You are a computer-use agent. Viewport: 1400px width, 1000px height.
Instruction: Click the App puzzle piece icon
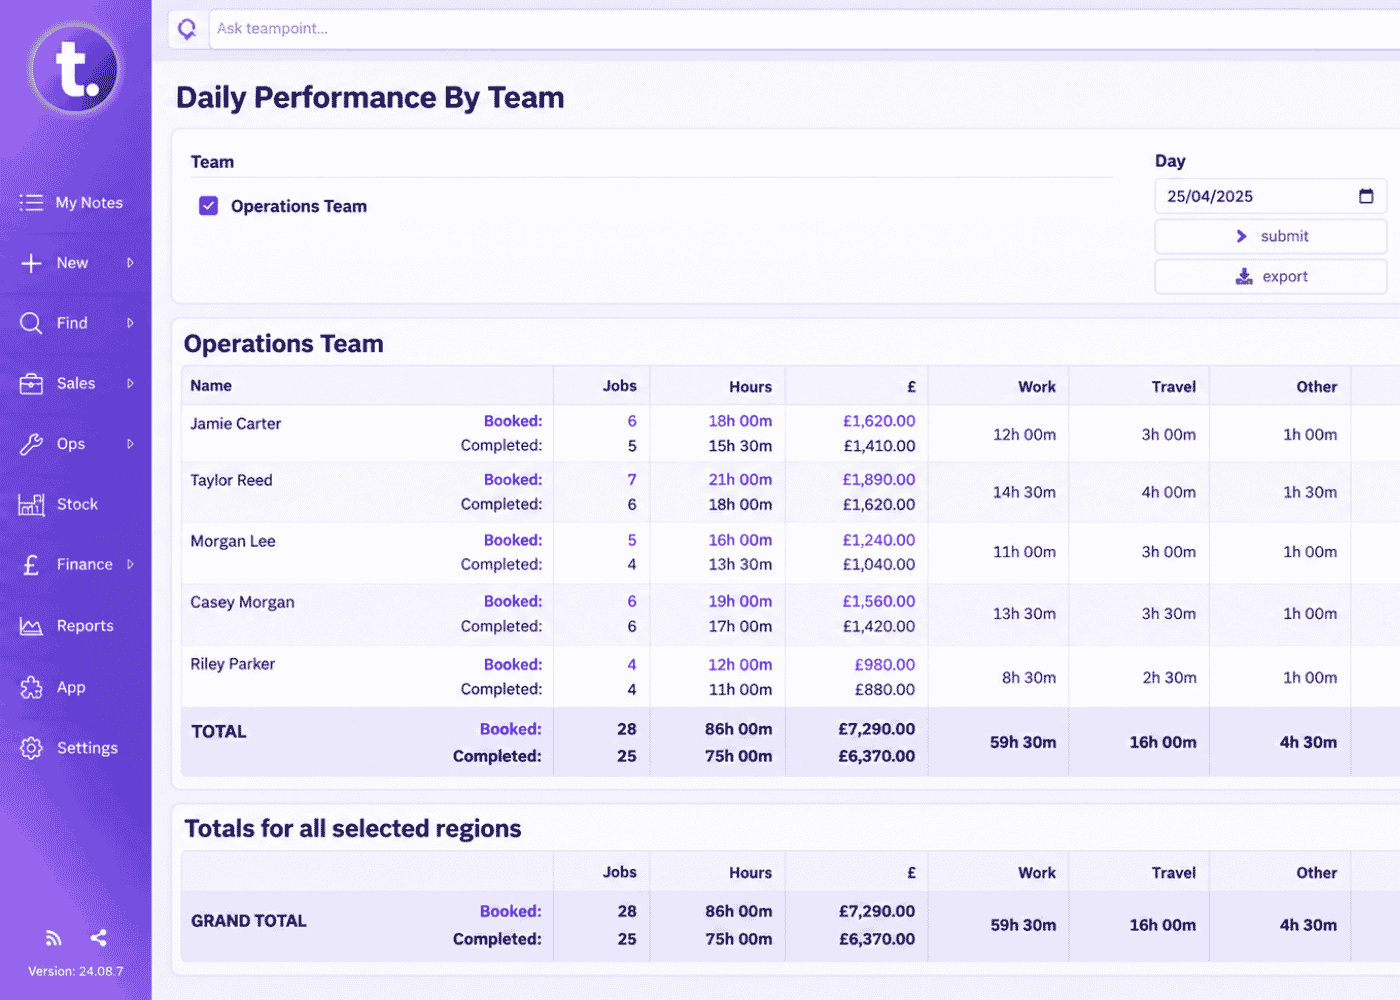(x=31, y=688)
